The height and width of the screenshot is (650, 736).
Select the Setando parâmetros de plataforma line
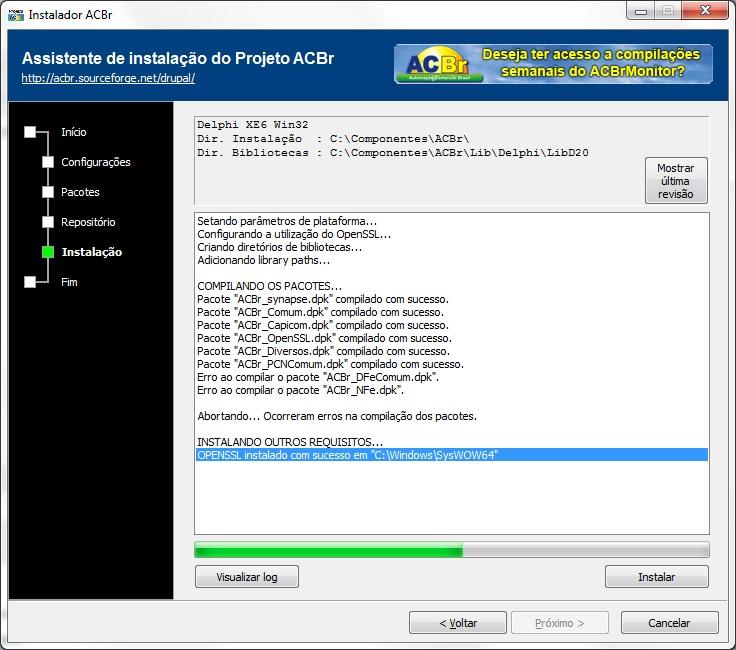click(x=287, y=221)
